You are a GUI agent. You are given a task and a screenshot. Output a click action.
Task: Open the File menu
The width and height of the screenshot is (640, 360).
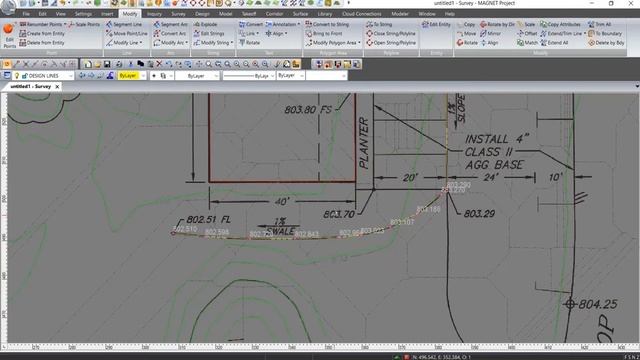point(26,14)
